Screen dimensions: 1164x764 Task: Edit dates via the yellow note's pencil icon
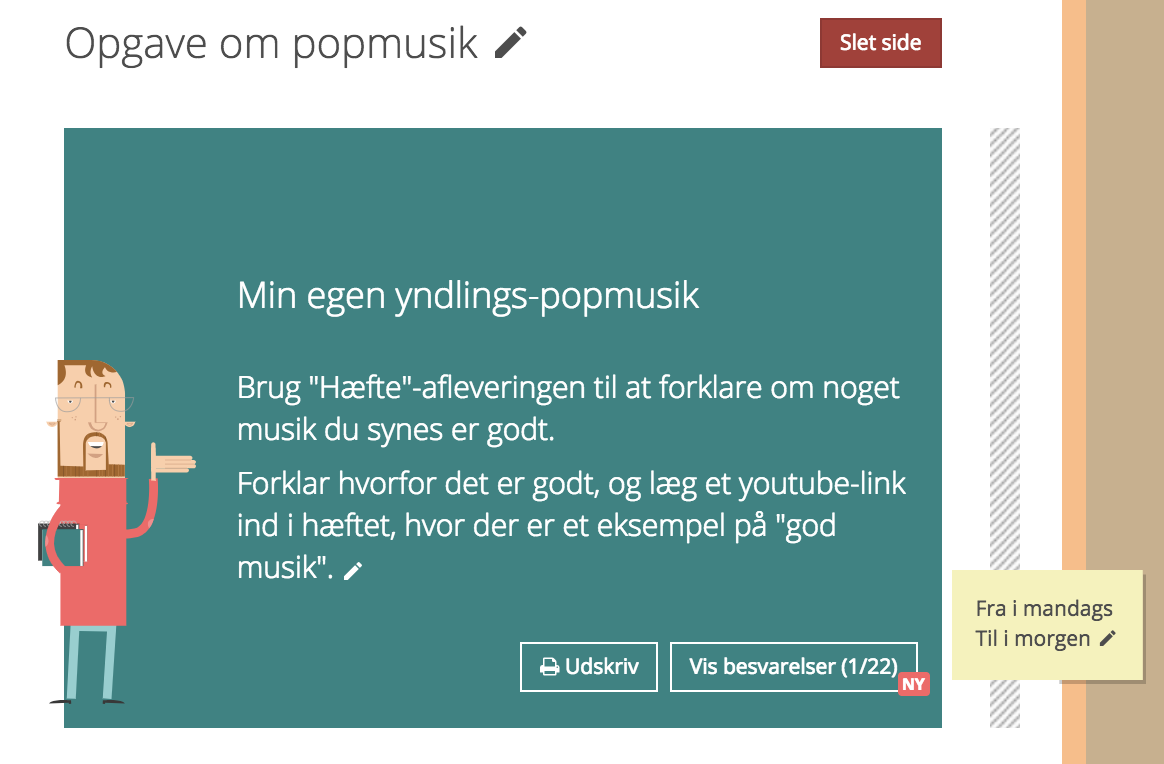(x=1108, y=639)
